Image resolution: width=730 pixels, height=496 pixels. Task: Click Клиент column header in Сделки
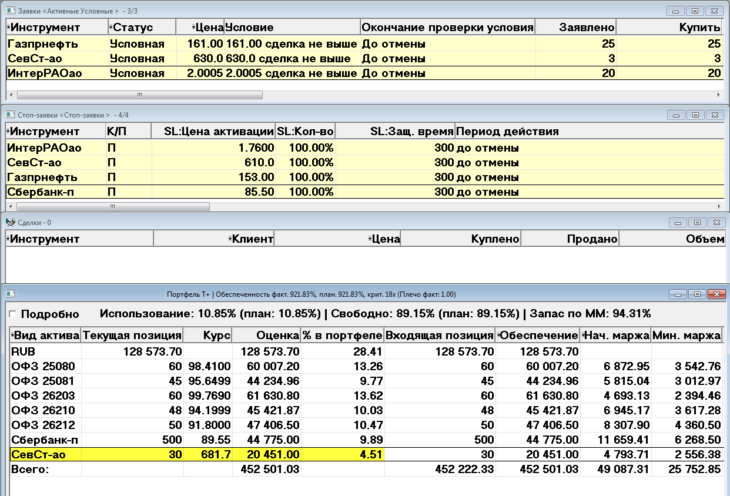[214, 239]
